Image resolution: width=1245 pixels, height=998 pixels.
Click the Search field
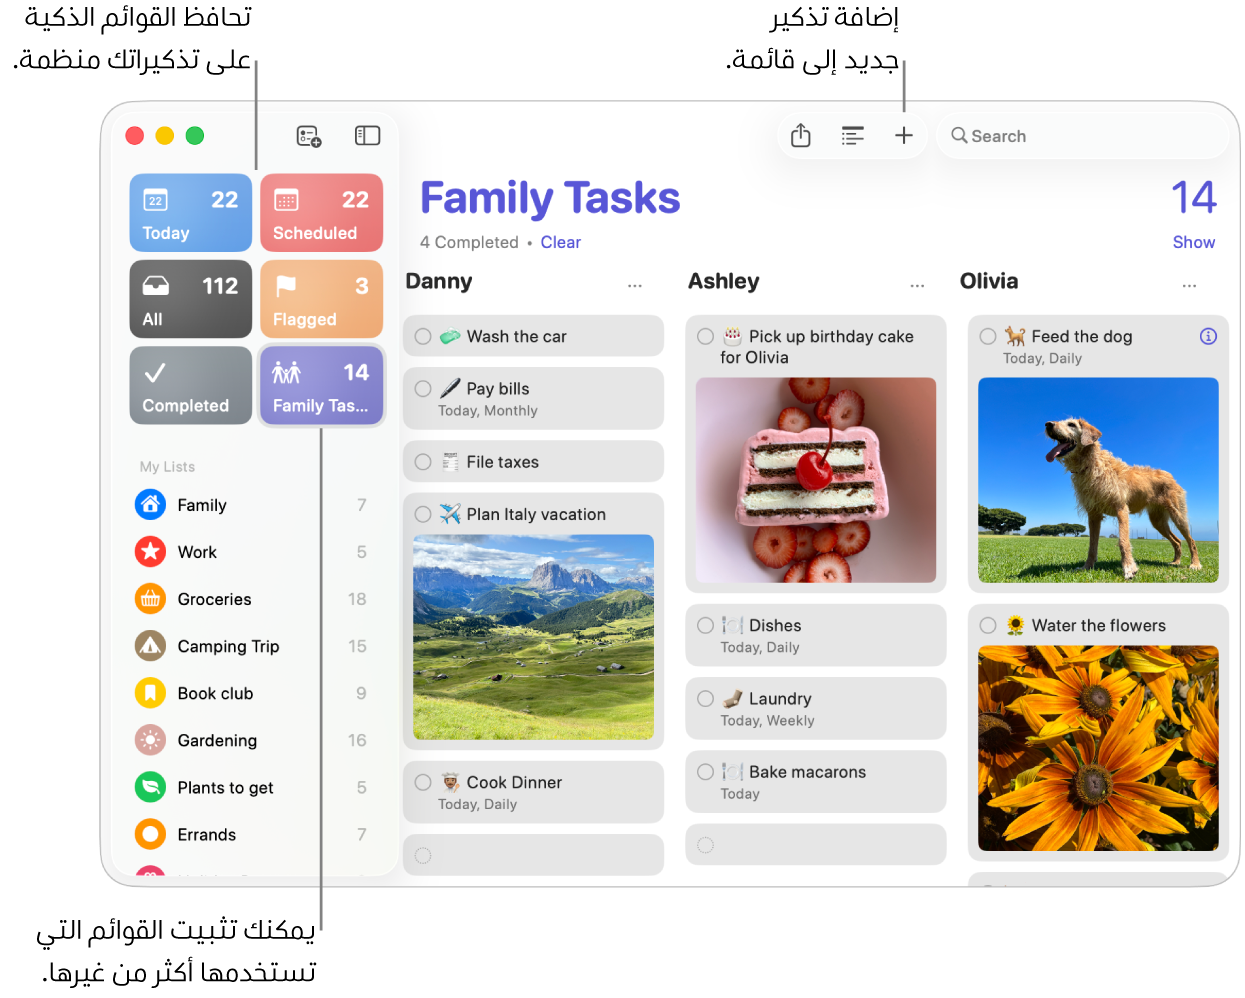[1082, 136]
